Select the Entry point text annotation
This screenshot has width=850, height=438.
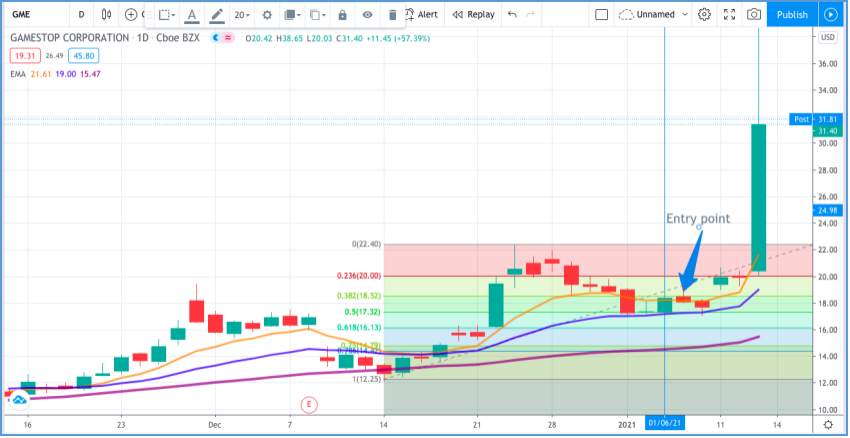pos(698,219)
